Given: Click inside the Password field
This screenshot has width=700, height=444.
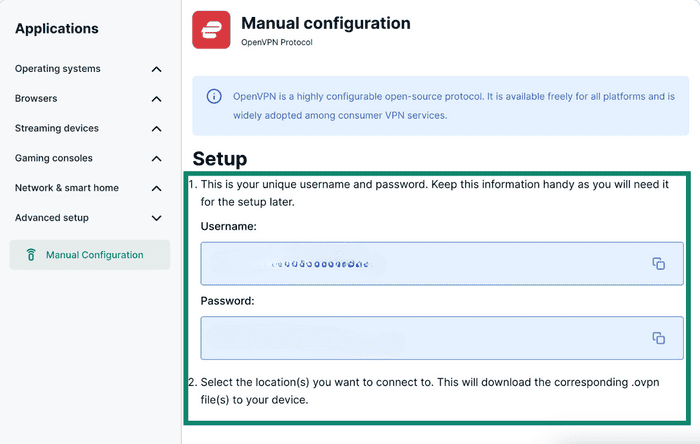Looking at the screenshot, I should click(x=442, y=338).
